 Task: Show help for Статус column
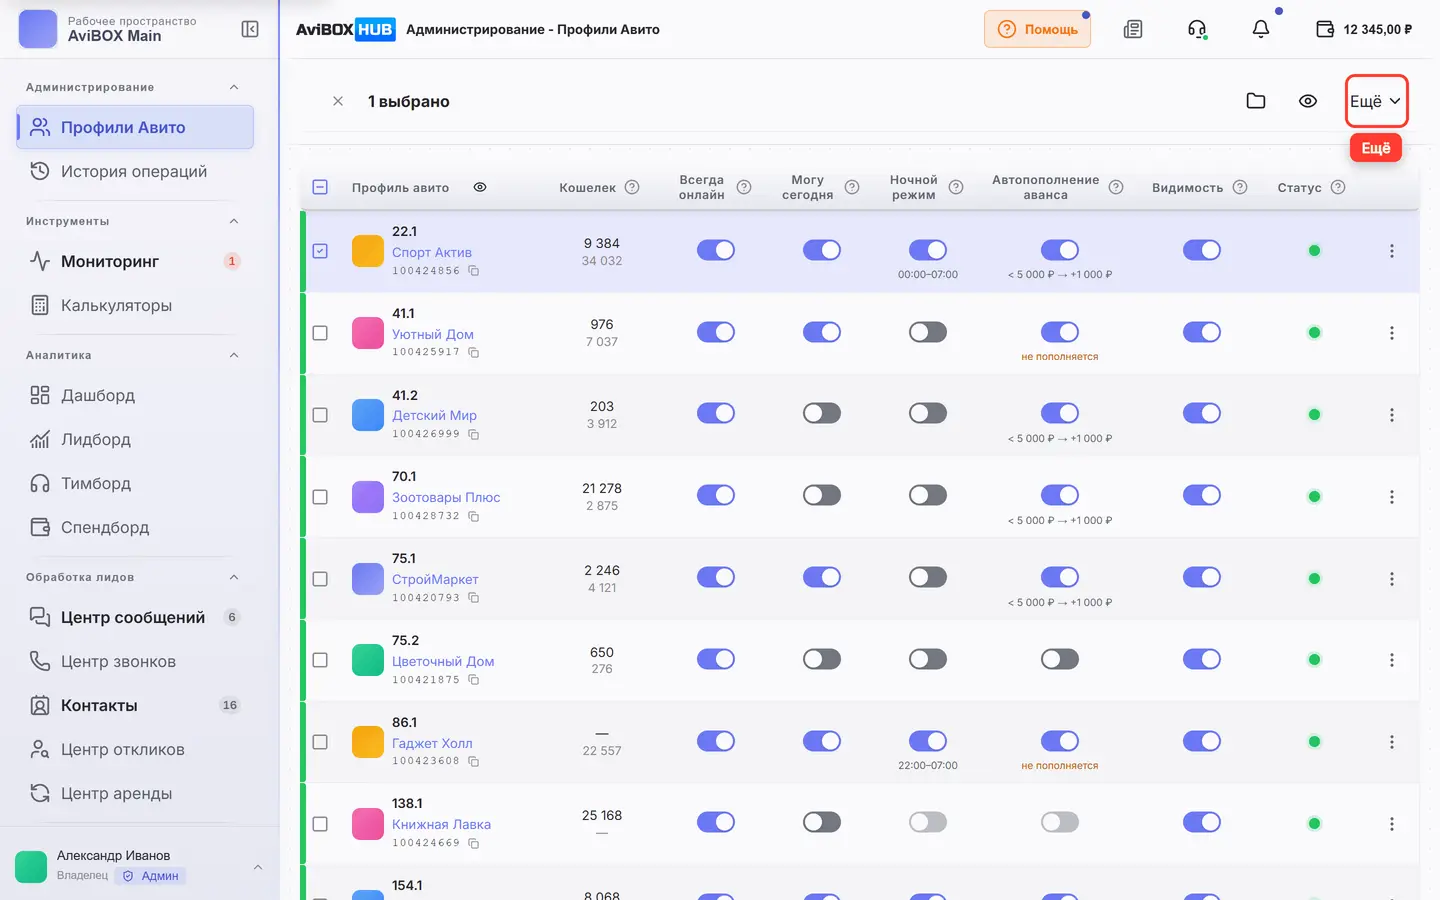[1338, 187]
